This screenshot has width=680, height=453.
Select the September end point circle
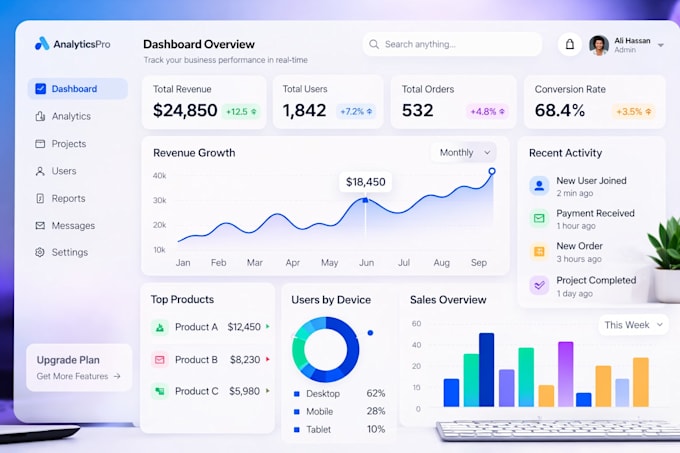pos(492,171)
